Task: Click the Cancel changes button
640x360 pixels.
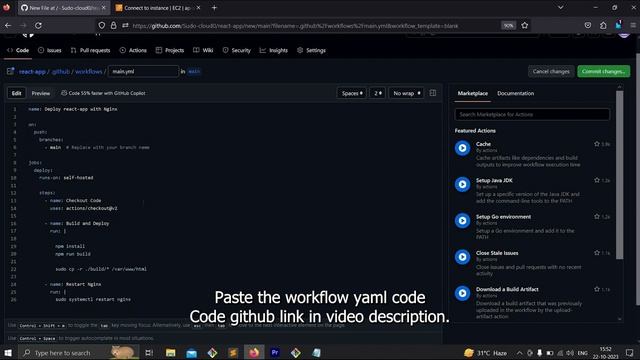Action: point(551,71)
